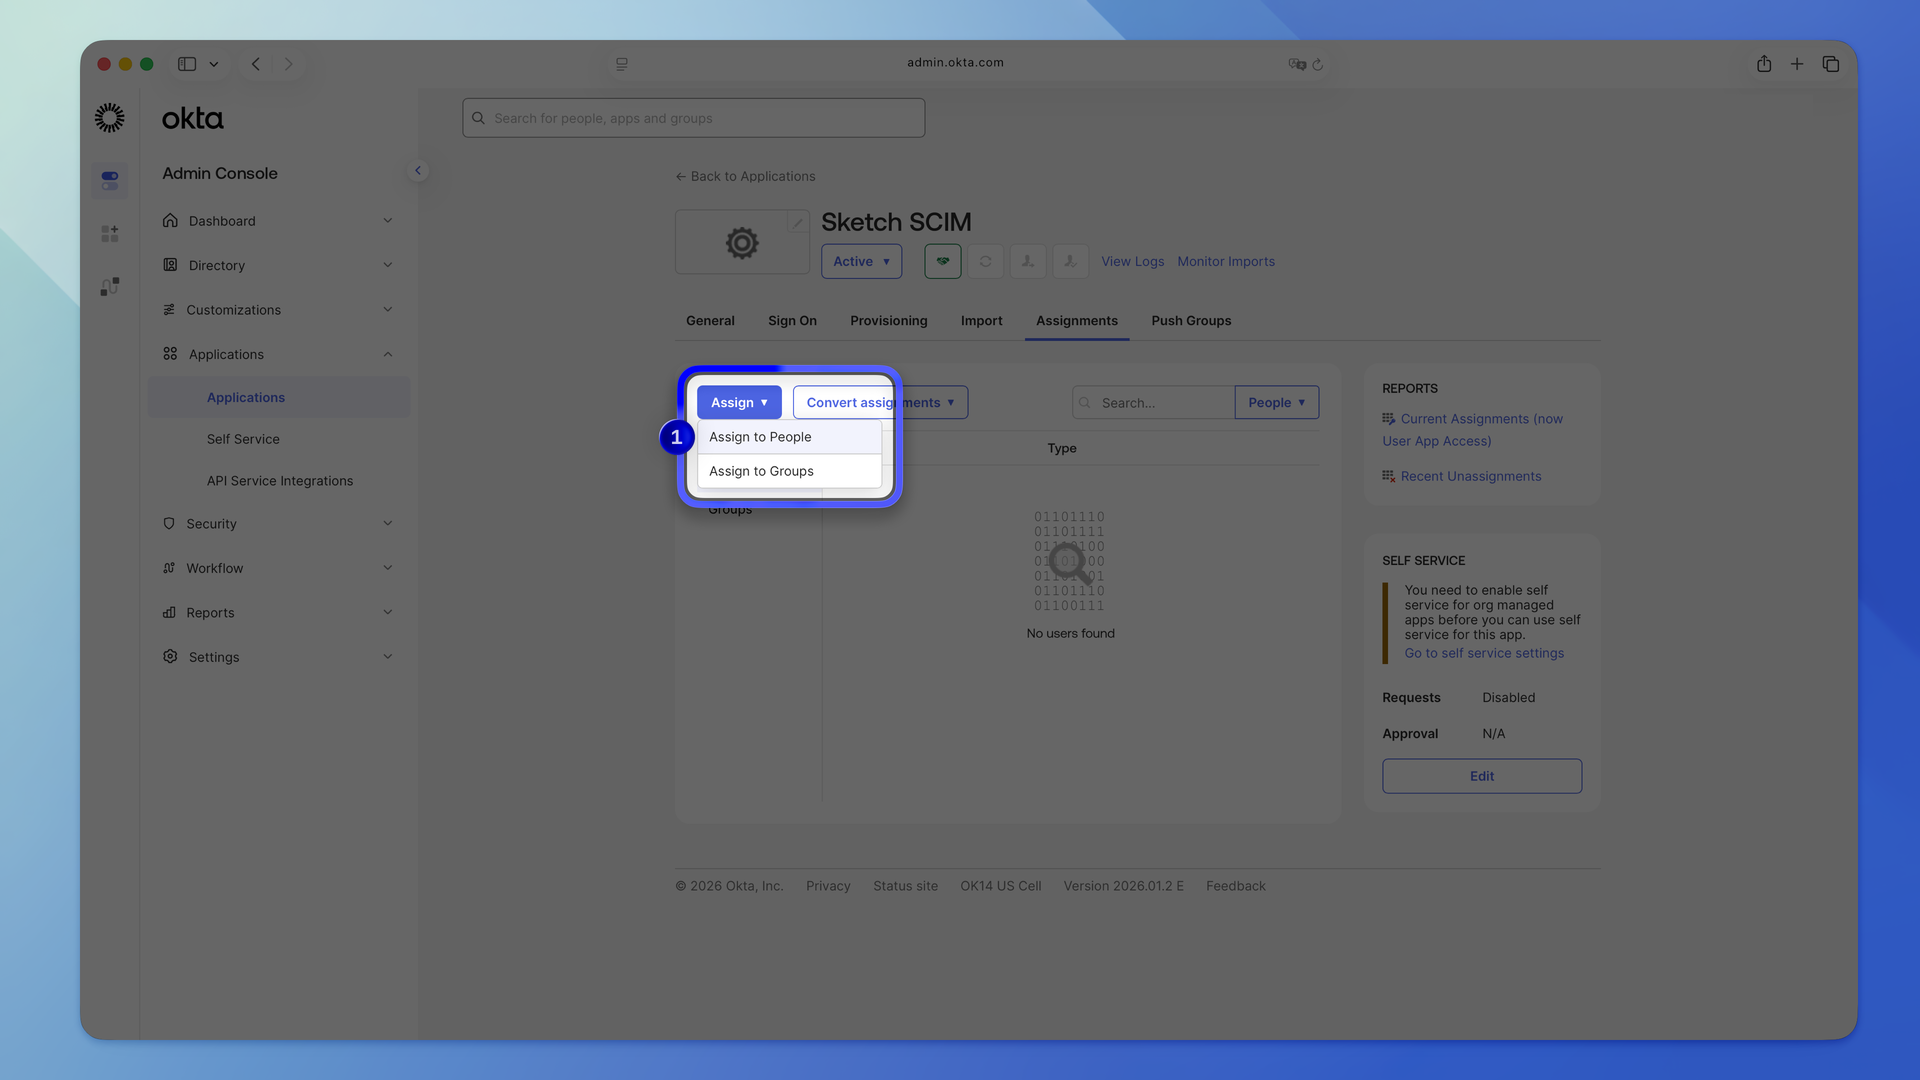The height and width of the screenshot is (1080, 1920).
Task: Click the second user icon button before View Logs
Action: click(x=1070, y=261)
